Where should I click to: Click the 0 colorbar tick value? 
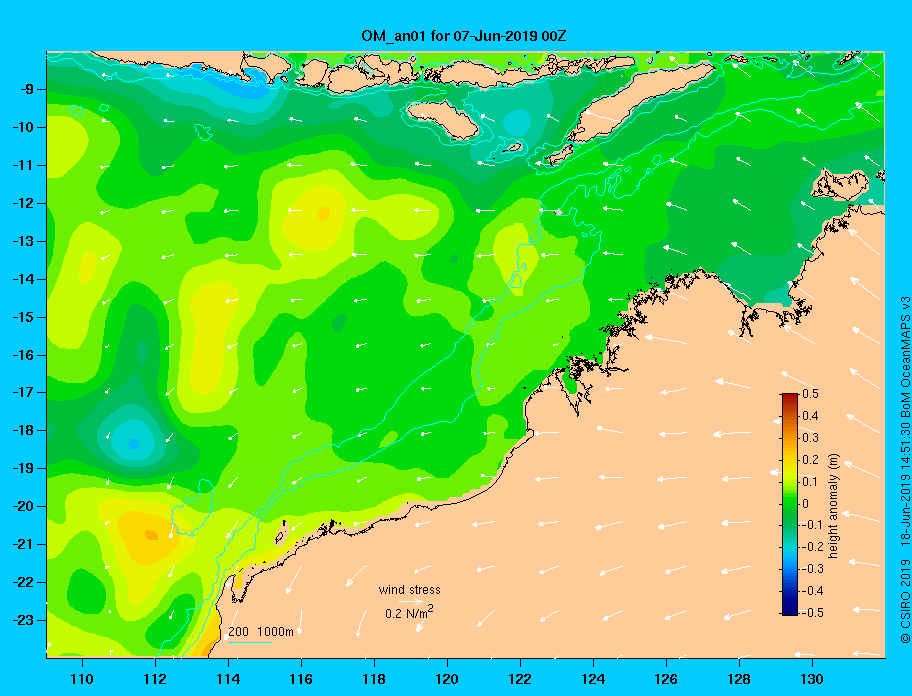tap(806, 504)
